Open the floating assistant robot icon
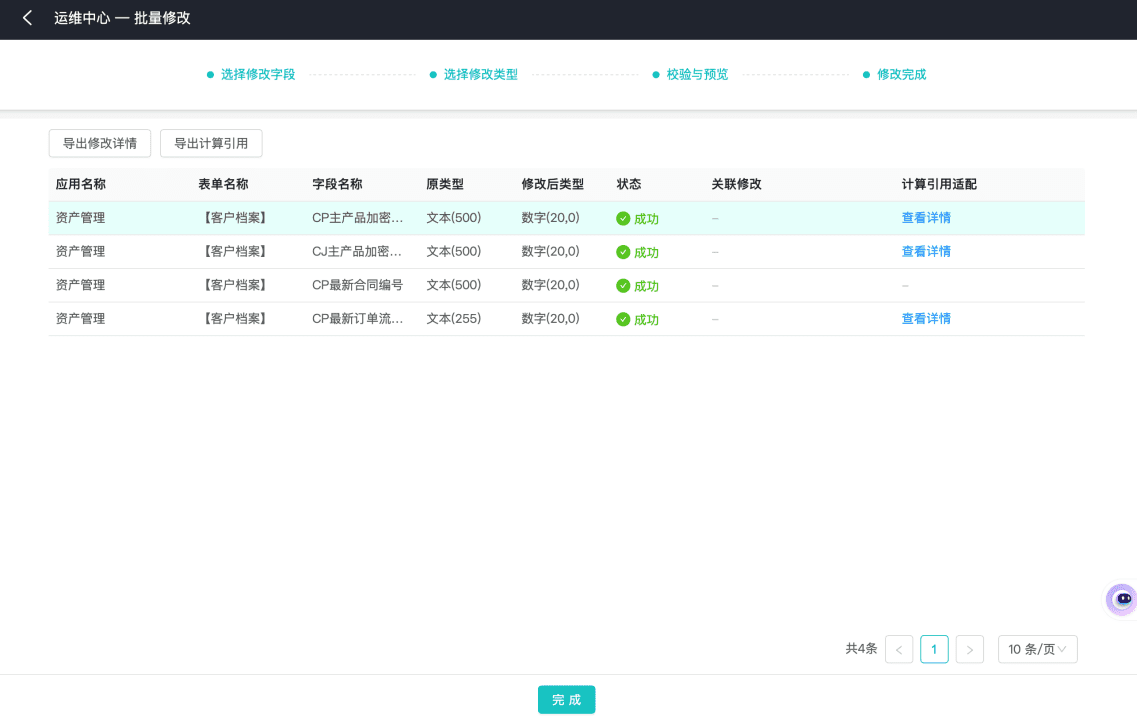The width and height of the screenshot is (1137, 720). tap(1122, 600)
